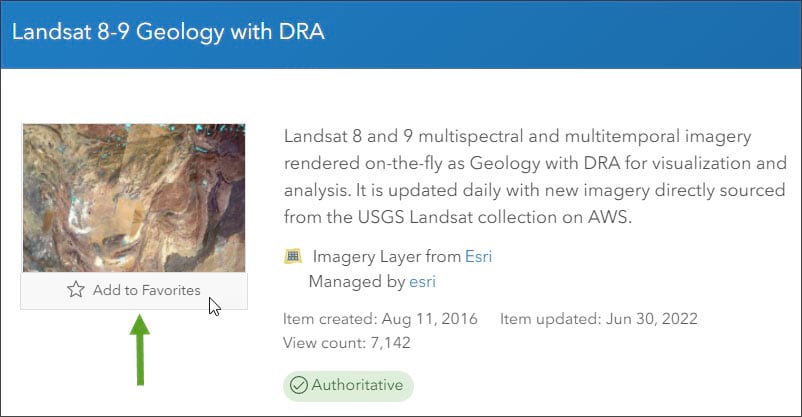Click the line reading rendered on-the-fly as Geology
This screenshot has width=802, height=417.
pyautogui.click(x=535, y=162)
